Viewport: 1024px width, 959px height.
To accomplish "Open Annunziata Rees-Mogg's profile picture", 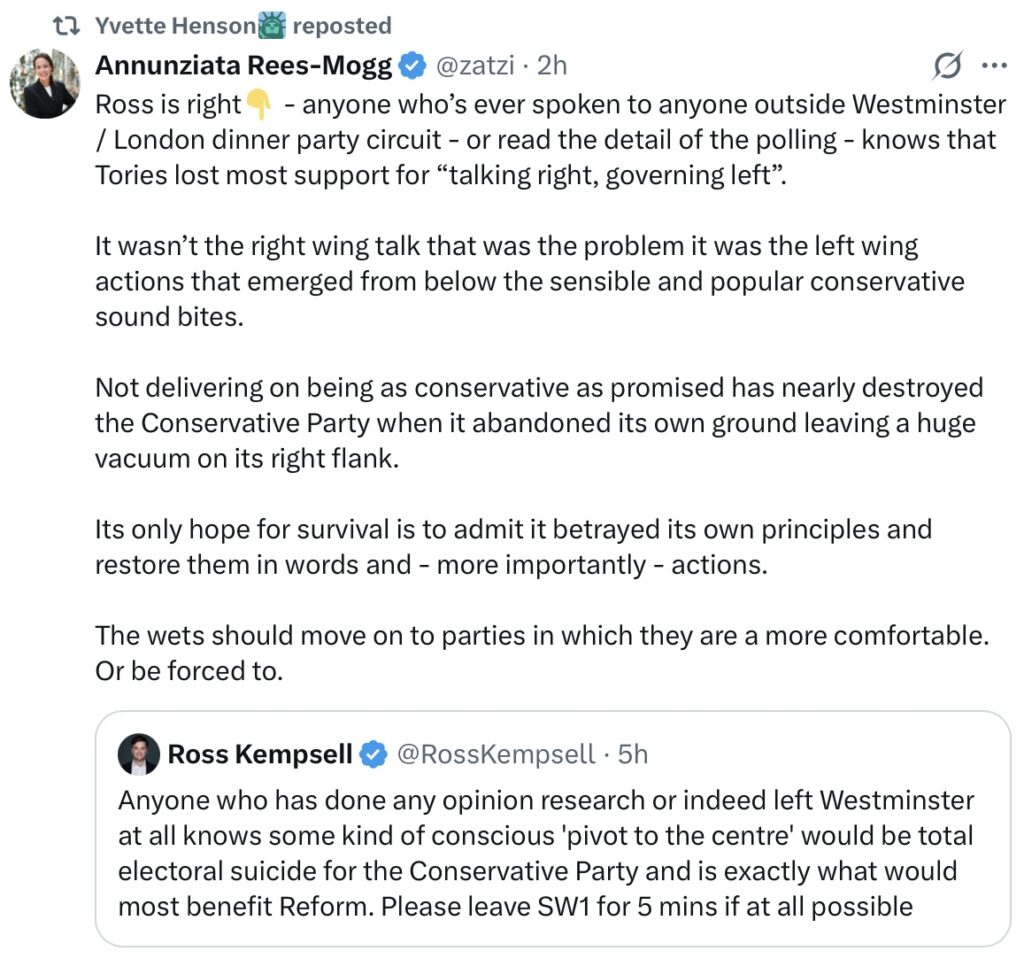I will (44, 83).
